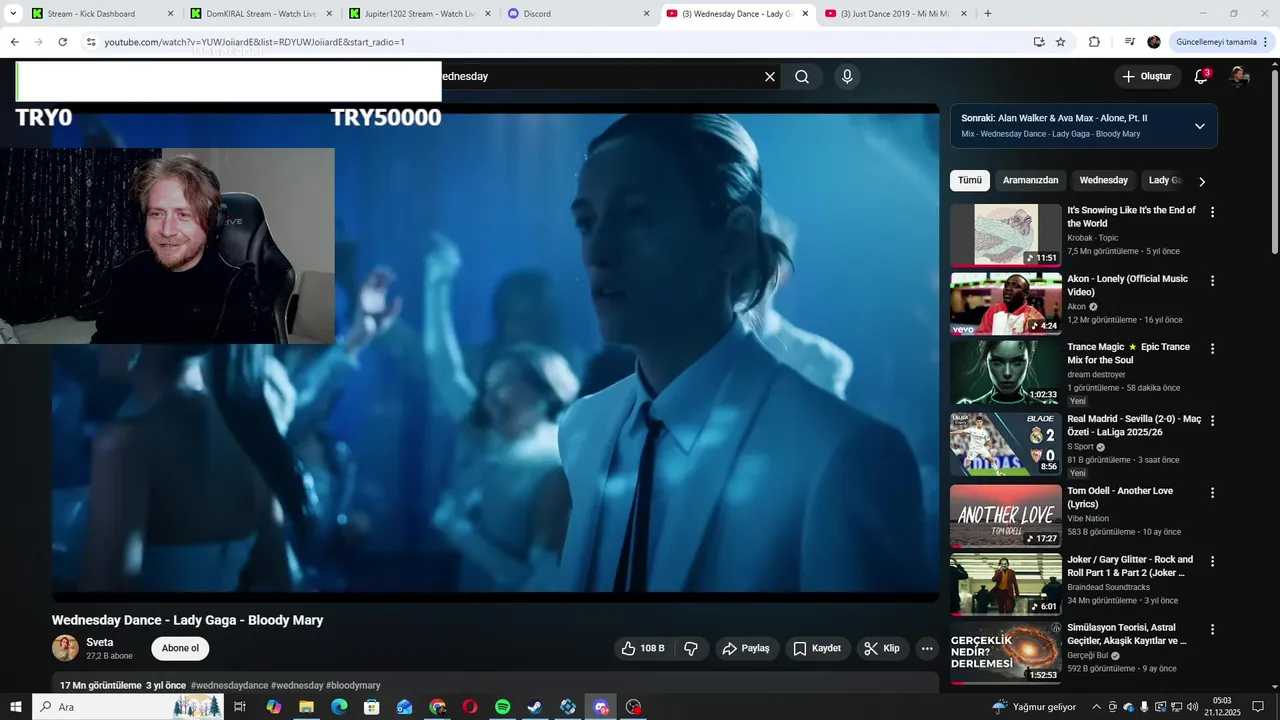Click the Oluştur create button

click(x=1147, y=76)
